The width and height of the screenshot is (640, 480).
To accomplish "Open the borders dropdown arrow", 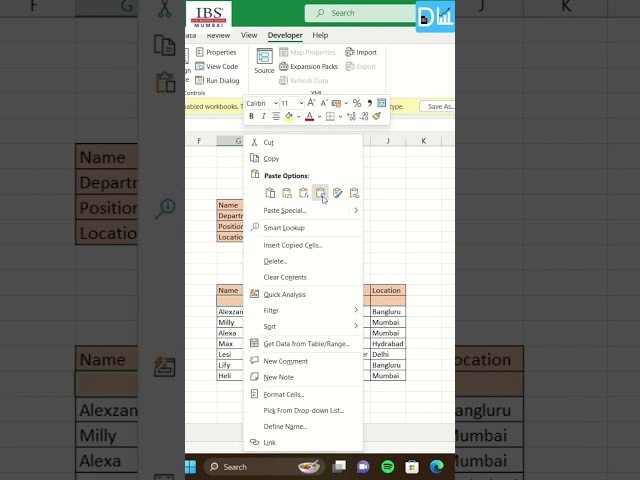I will pyautogui.click(x=340, y=117).
